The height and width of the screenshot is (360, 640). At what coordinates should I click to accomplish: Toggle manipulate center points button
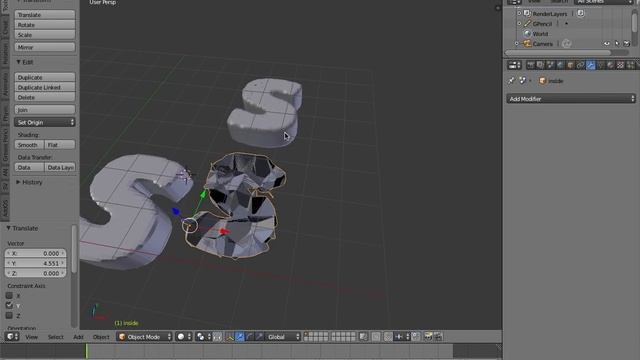coord(218,336)
